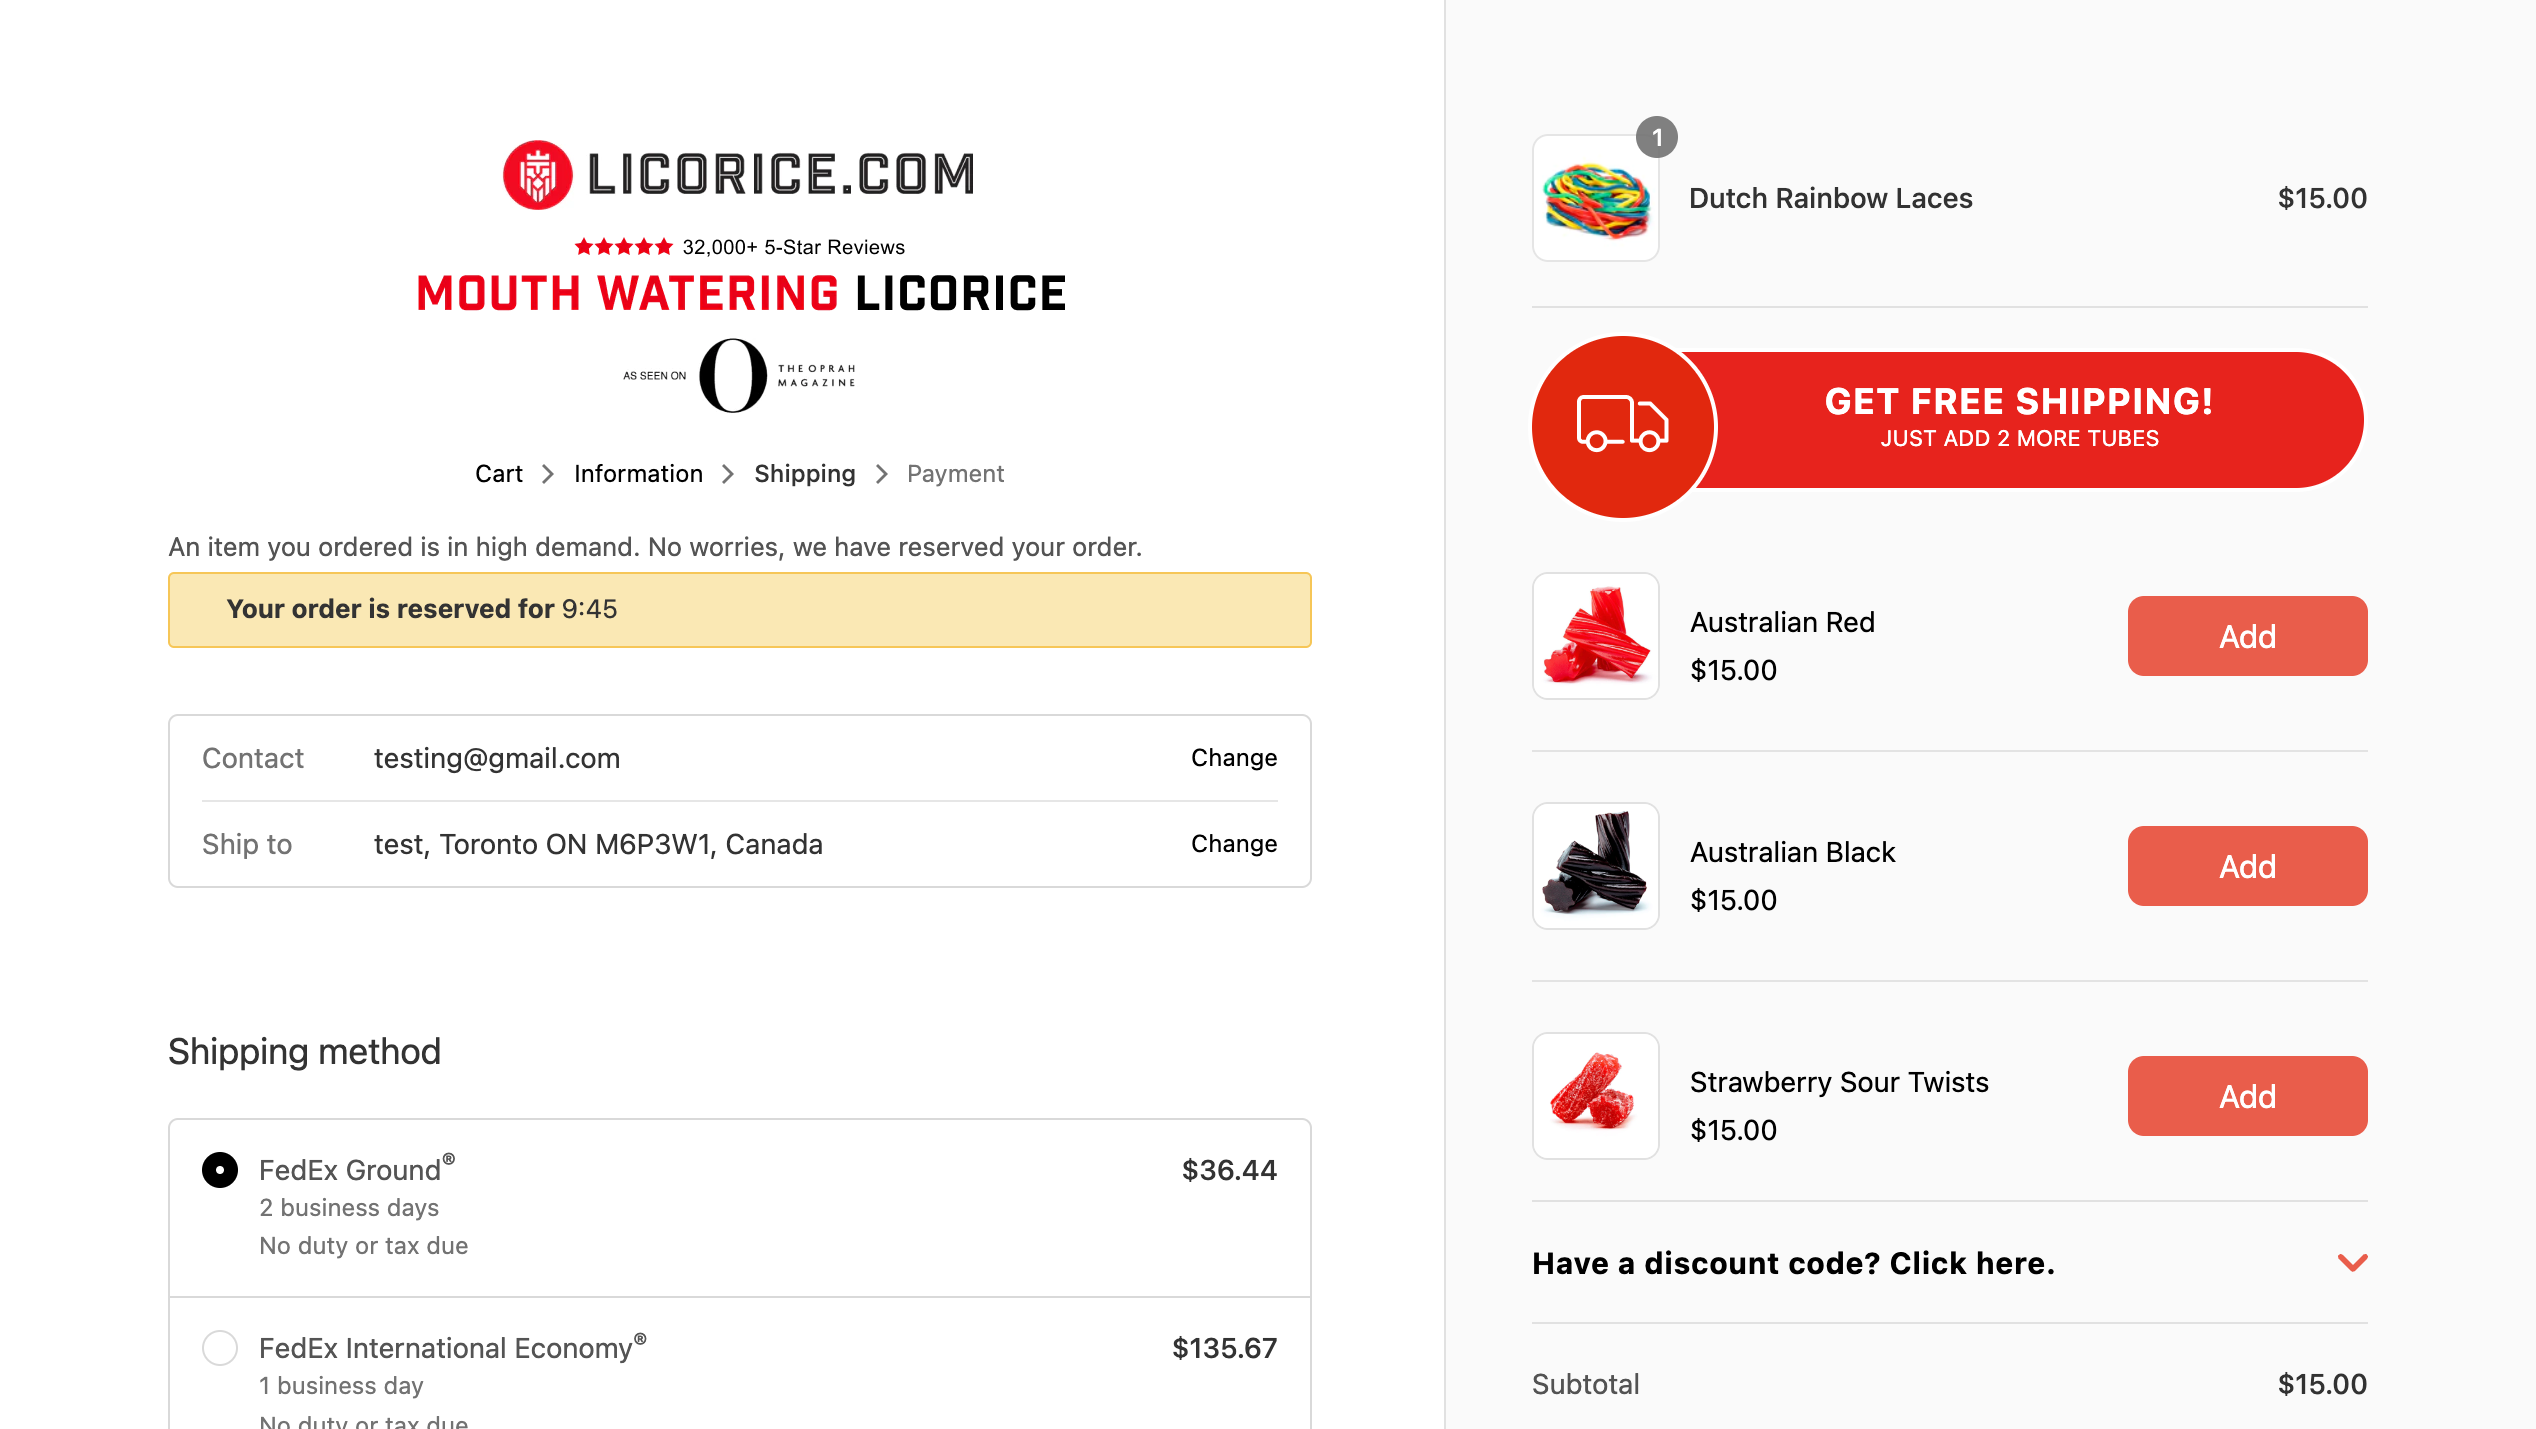2536x1429 pixels.
Task: Add Australian Red to the order
Action: (2247, 636)
